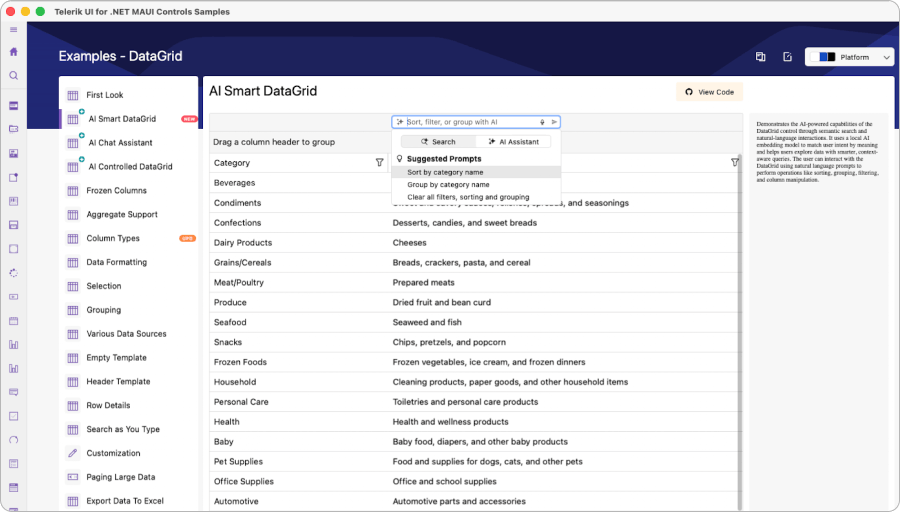Open the hamburger menu in left rail
The image size is (900, 512).
13,30
